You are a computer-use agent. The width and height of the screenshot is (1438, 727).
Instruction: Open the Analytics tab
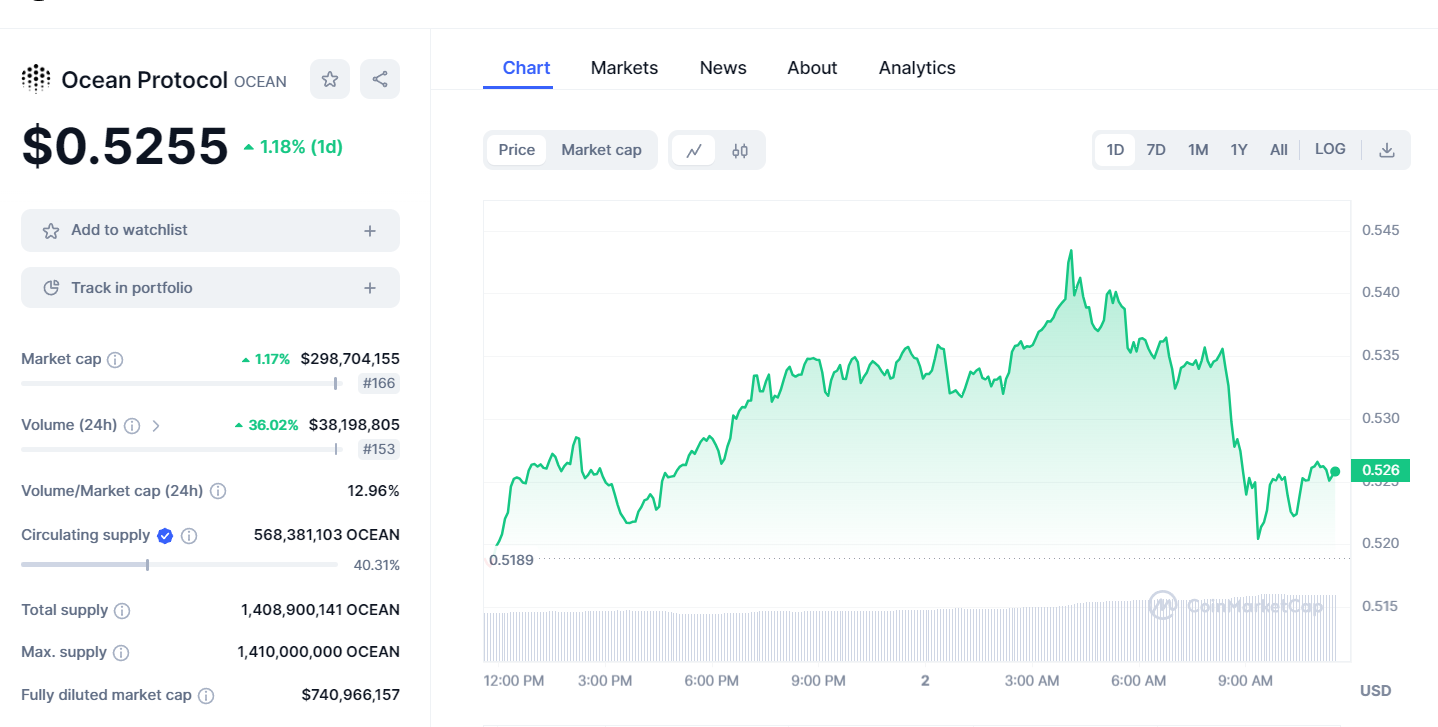click(917, 68)
